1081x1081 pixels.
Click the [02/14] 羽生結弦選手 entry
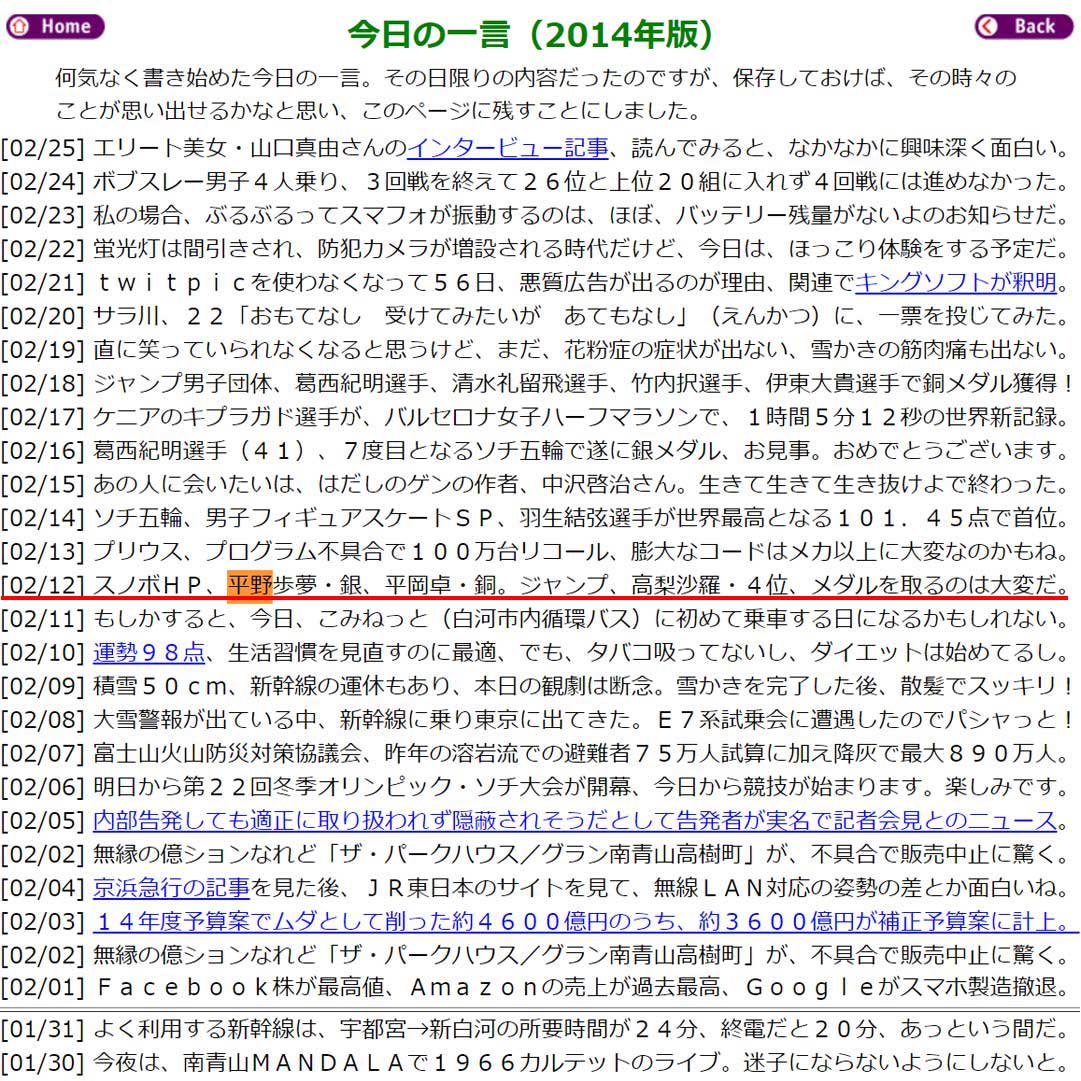pos(535,518)
